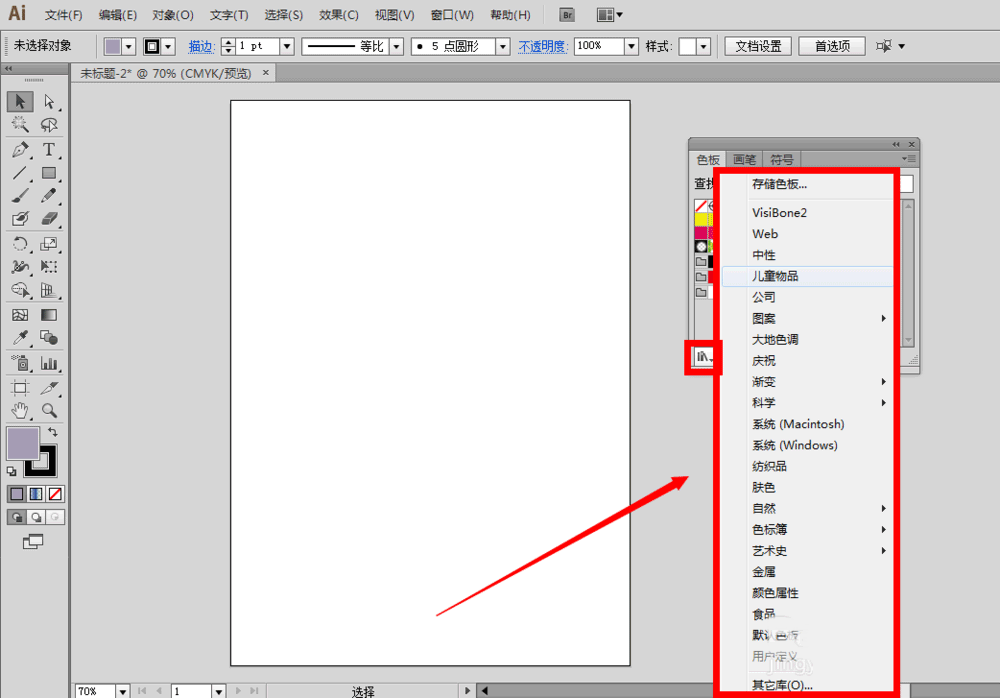Viewport: 1000px width, 698px height.
Task: Open the 描边 stroke panel link
Action: (200, 47)
